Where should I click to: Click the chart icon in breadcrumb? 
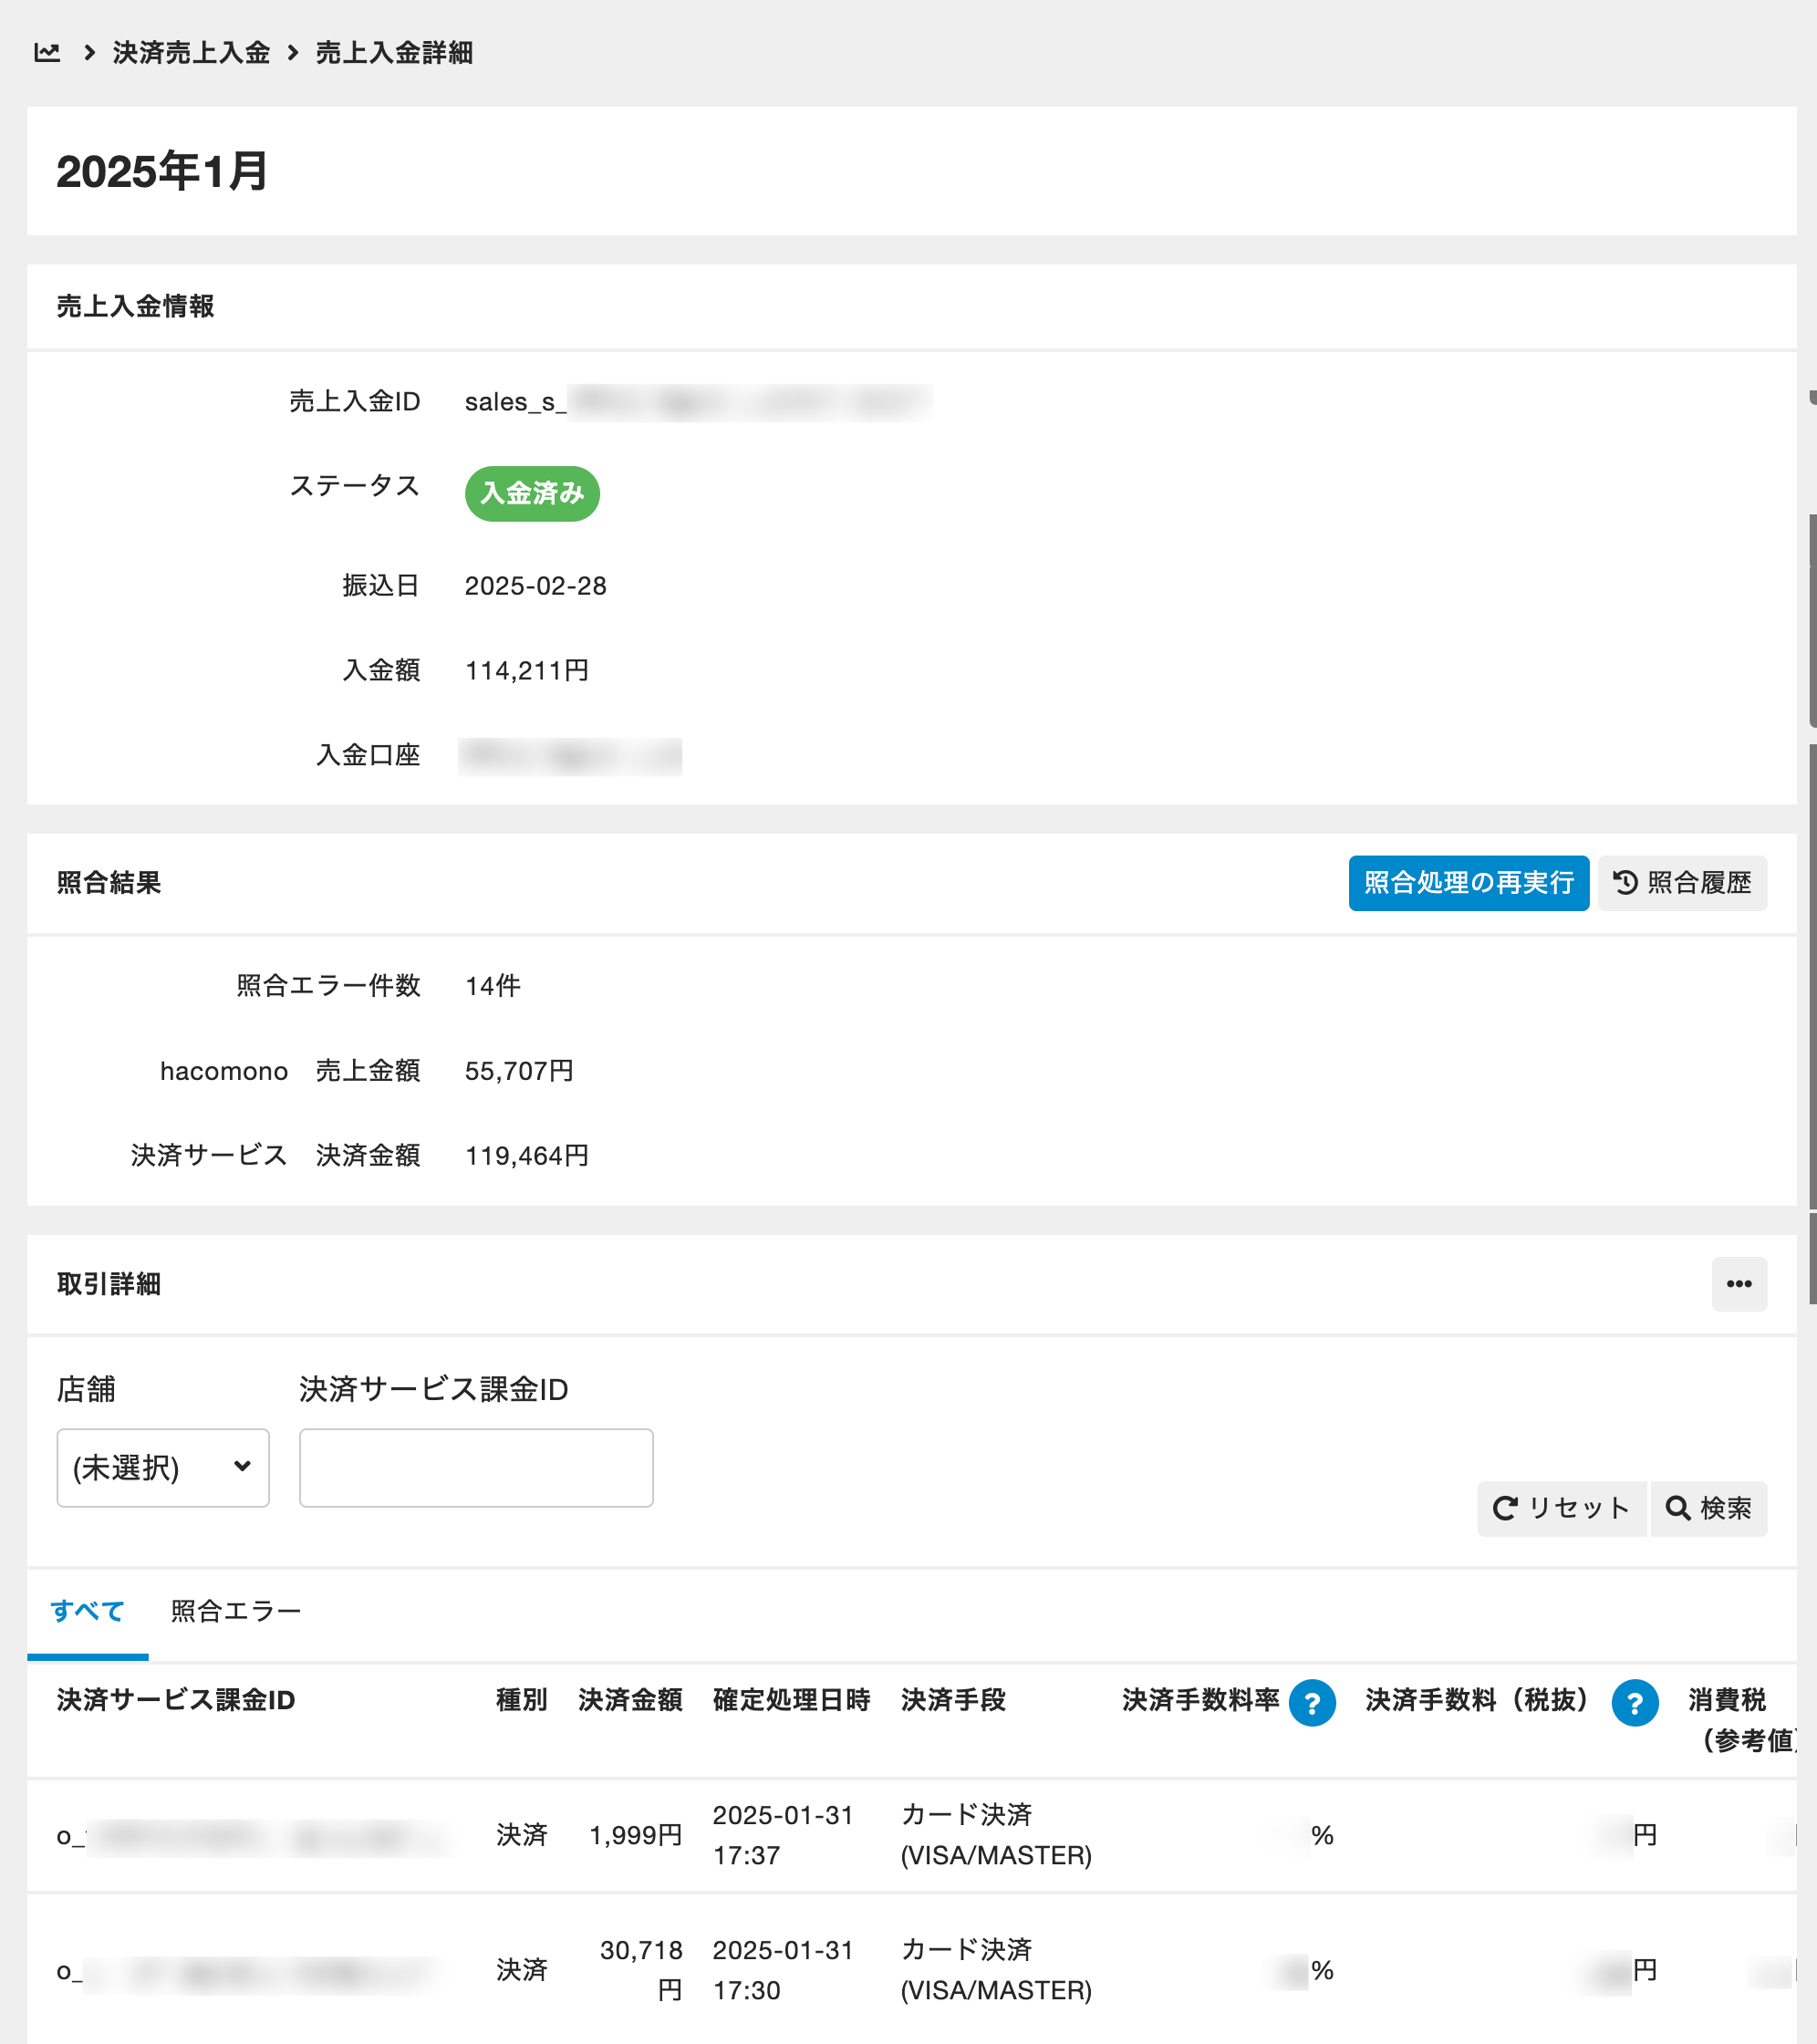(47, 52)
